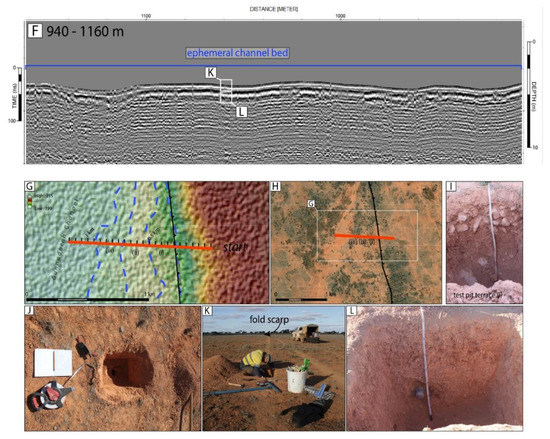The image size is (550, 439).
Task: Open the hole photo panel J
Action: pyautogui.click(x=113, y=369)
